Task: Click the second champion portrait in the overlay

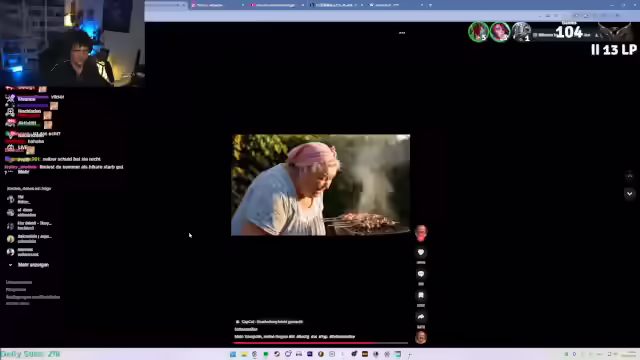Action: (500, 31)
